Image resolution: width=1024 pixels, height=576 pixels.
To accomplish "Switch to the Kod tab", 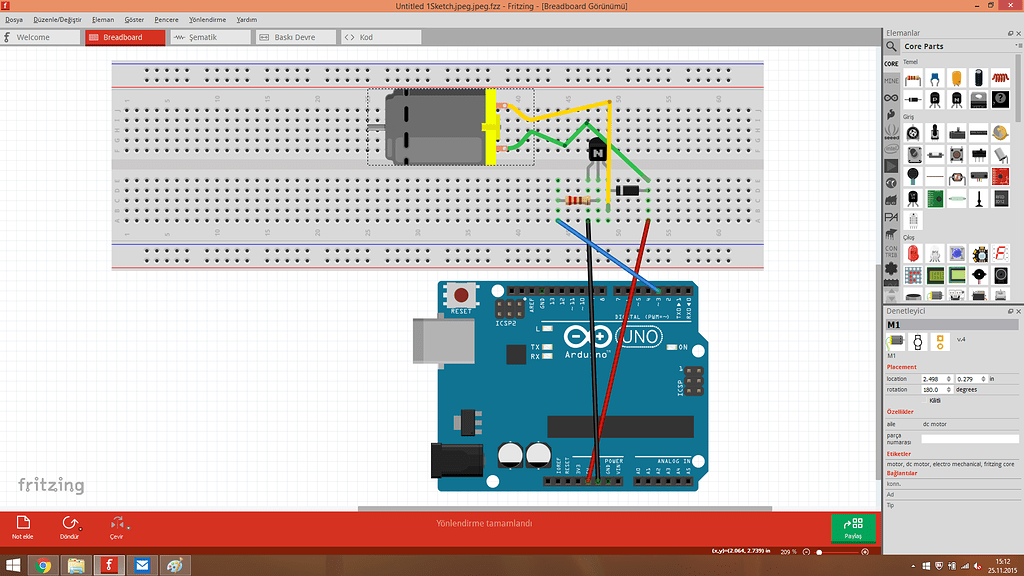I will click(x=381, y=37).
